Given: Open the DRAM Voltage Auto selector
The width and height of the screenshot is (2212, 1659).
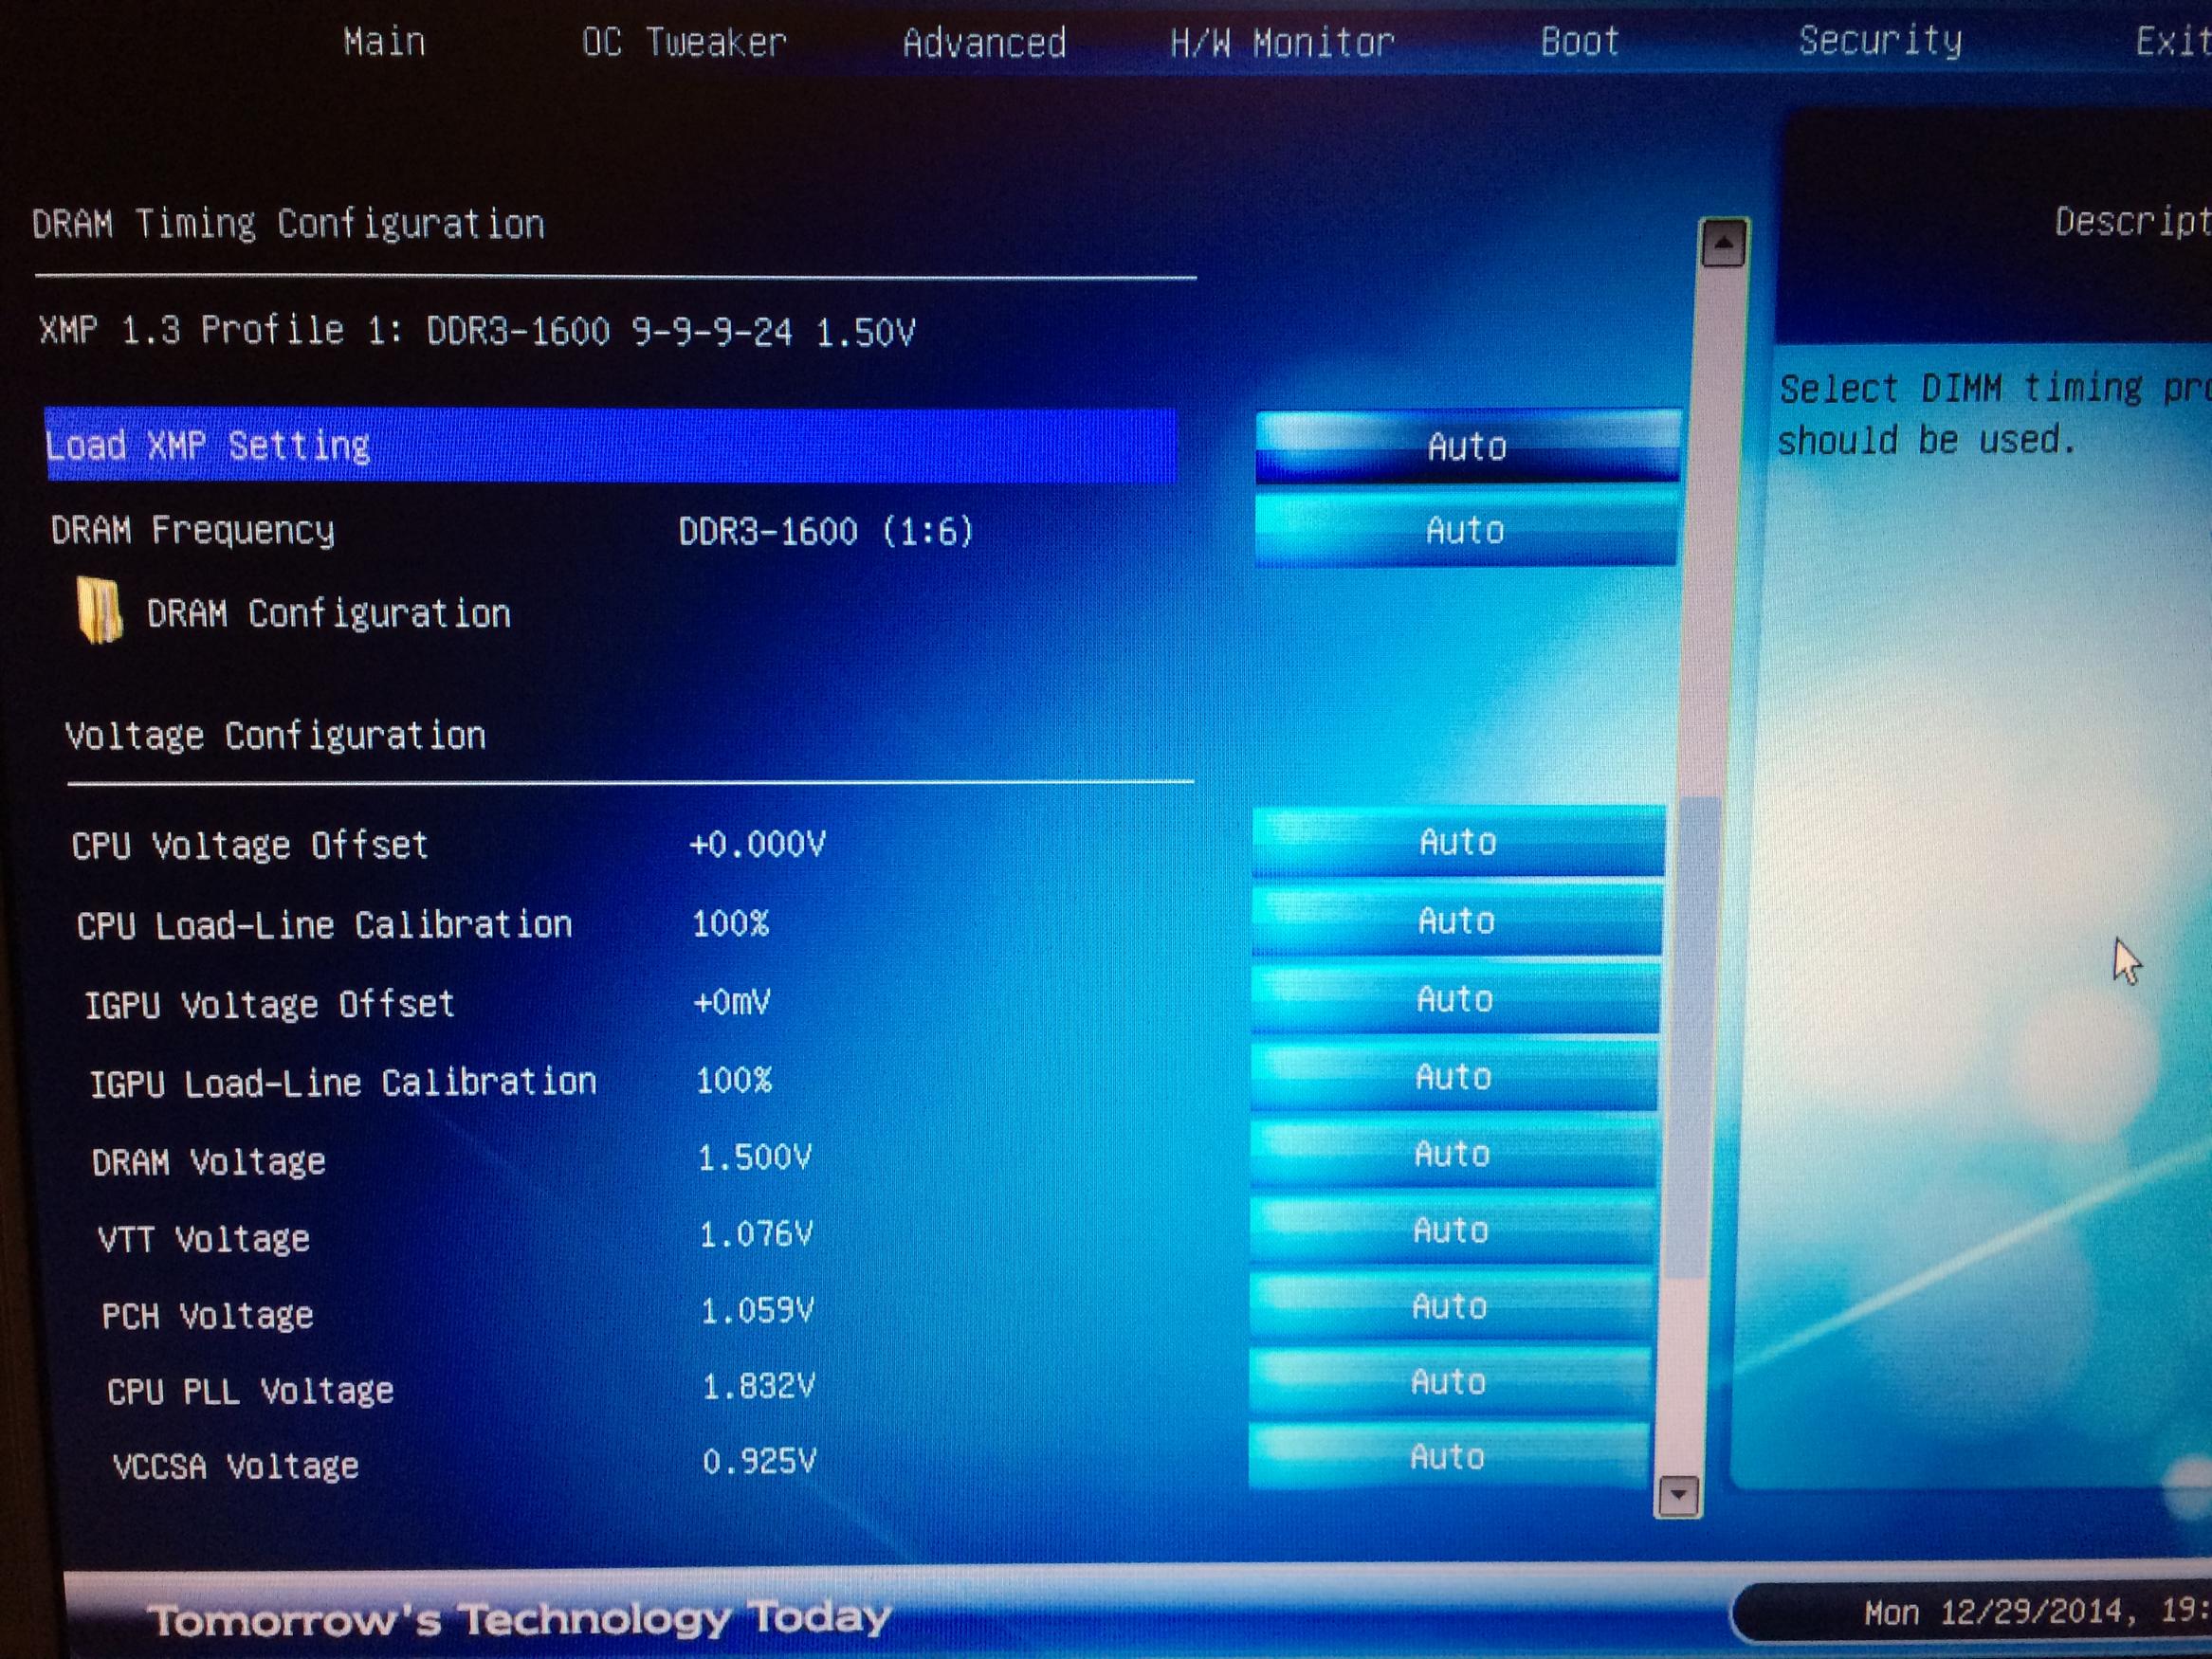Looking at the screenshot, I should [1452, 1154].
